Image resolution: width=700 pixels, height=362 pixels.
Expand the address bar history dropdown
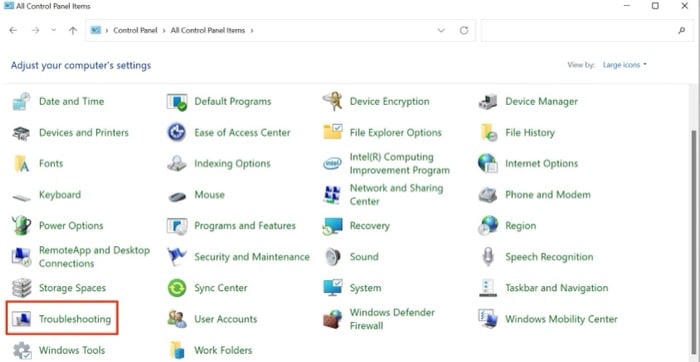click(441, 30)
